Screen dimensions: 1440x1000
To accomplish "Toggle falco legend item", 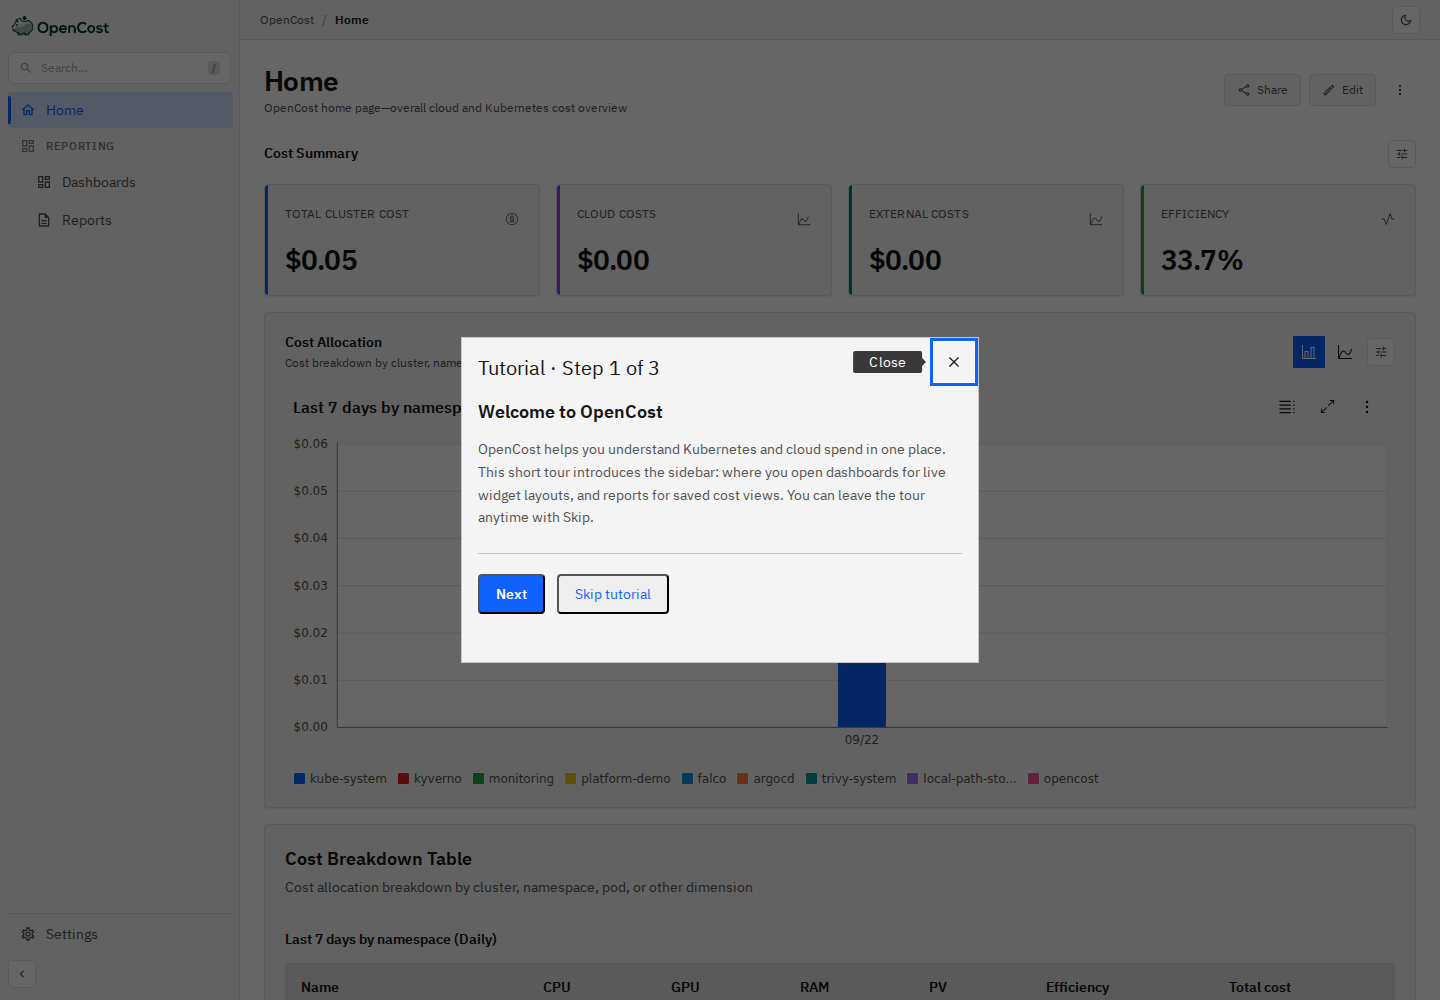I will pos(704,779).
